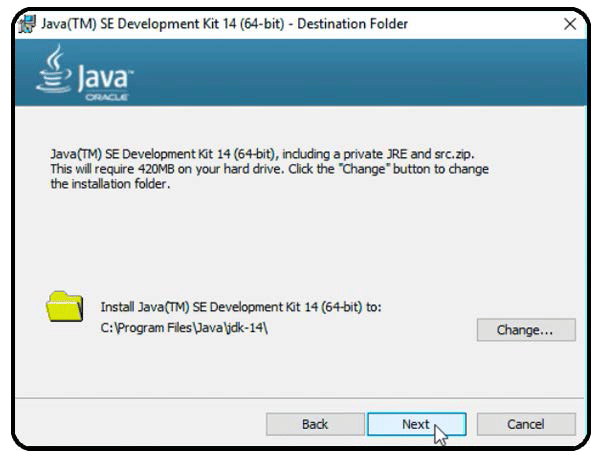Click the Java wordmark in the banner
Viewport: 592px width, 456px height.
[105, 78]
